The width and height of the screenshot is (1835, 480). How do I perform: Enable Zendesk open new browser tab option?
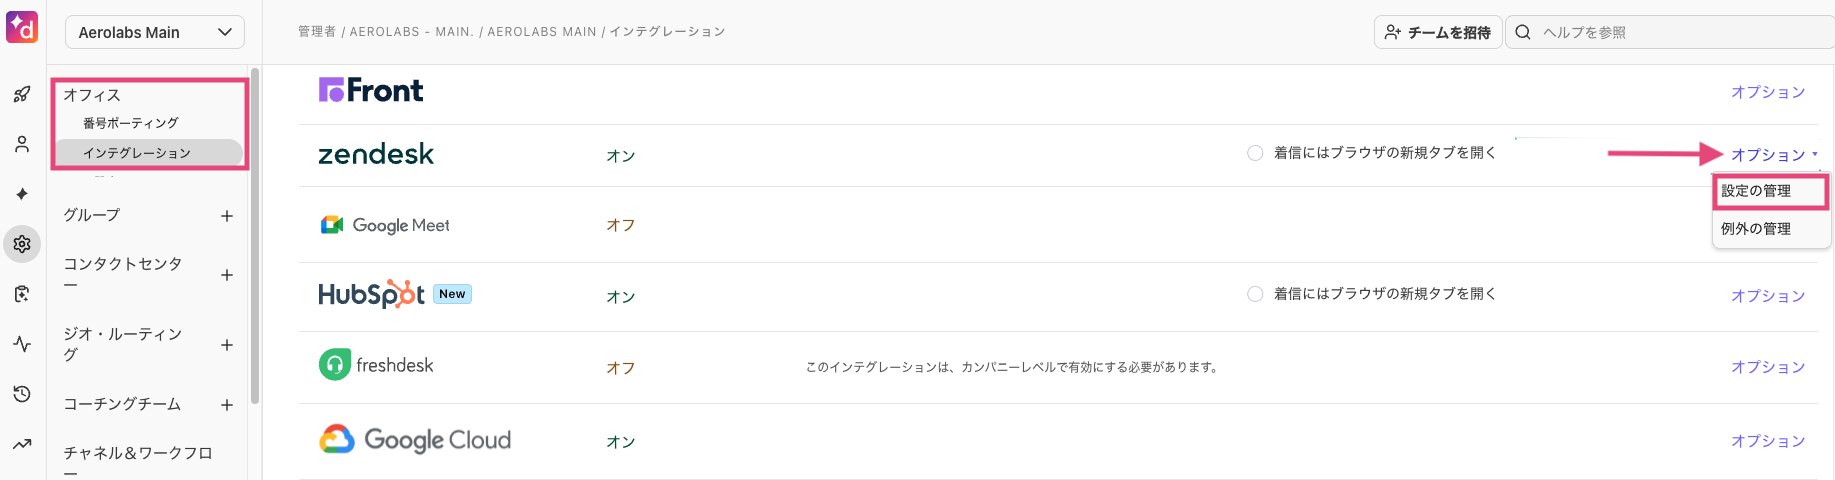[1255, 153]
